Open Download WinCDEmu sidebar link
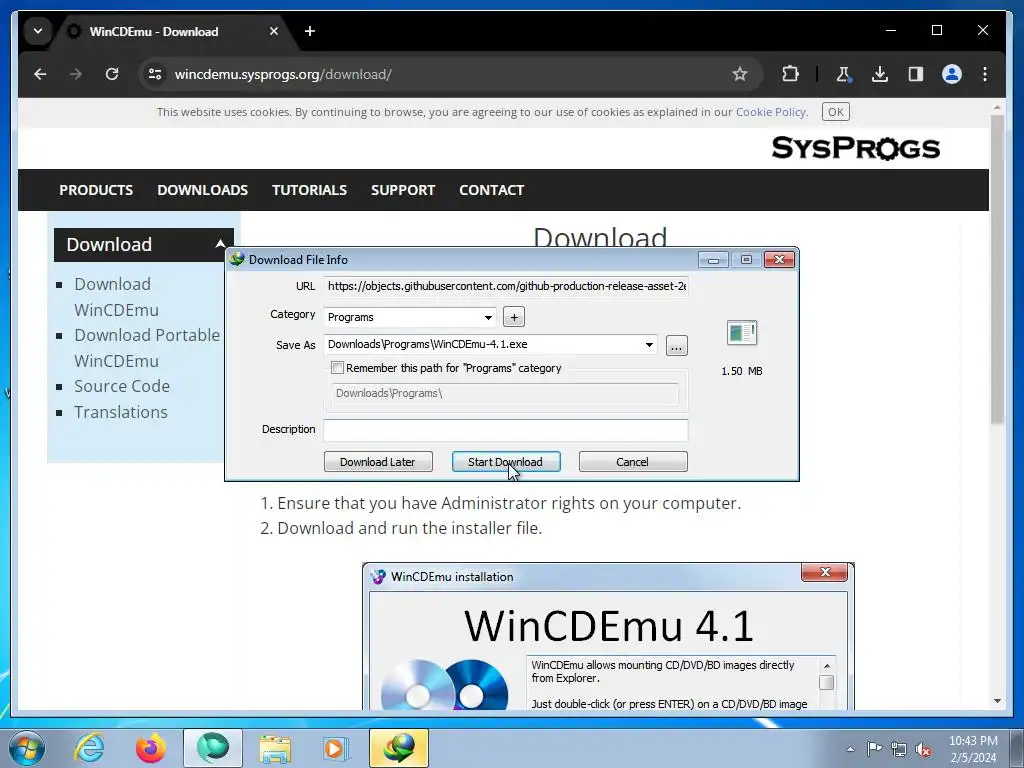The image size is (1024, 768). (x=116, y=297)
